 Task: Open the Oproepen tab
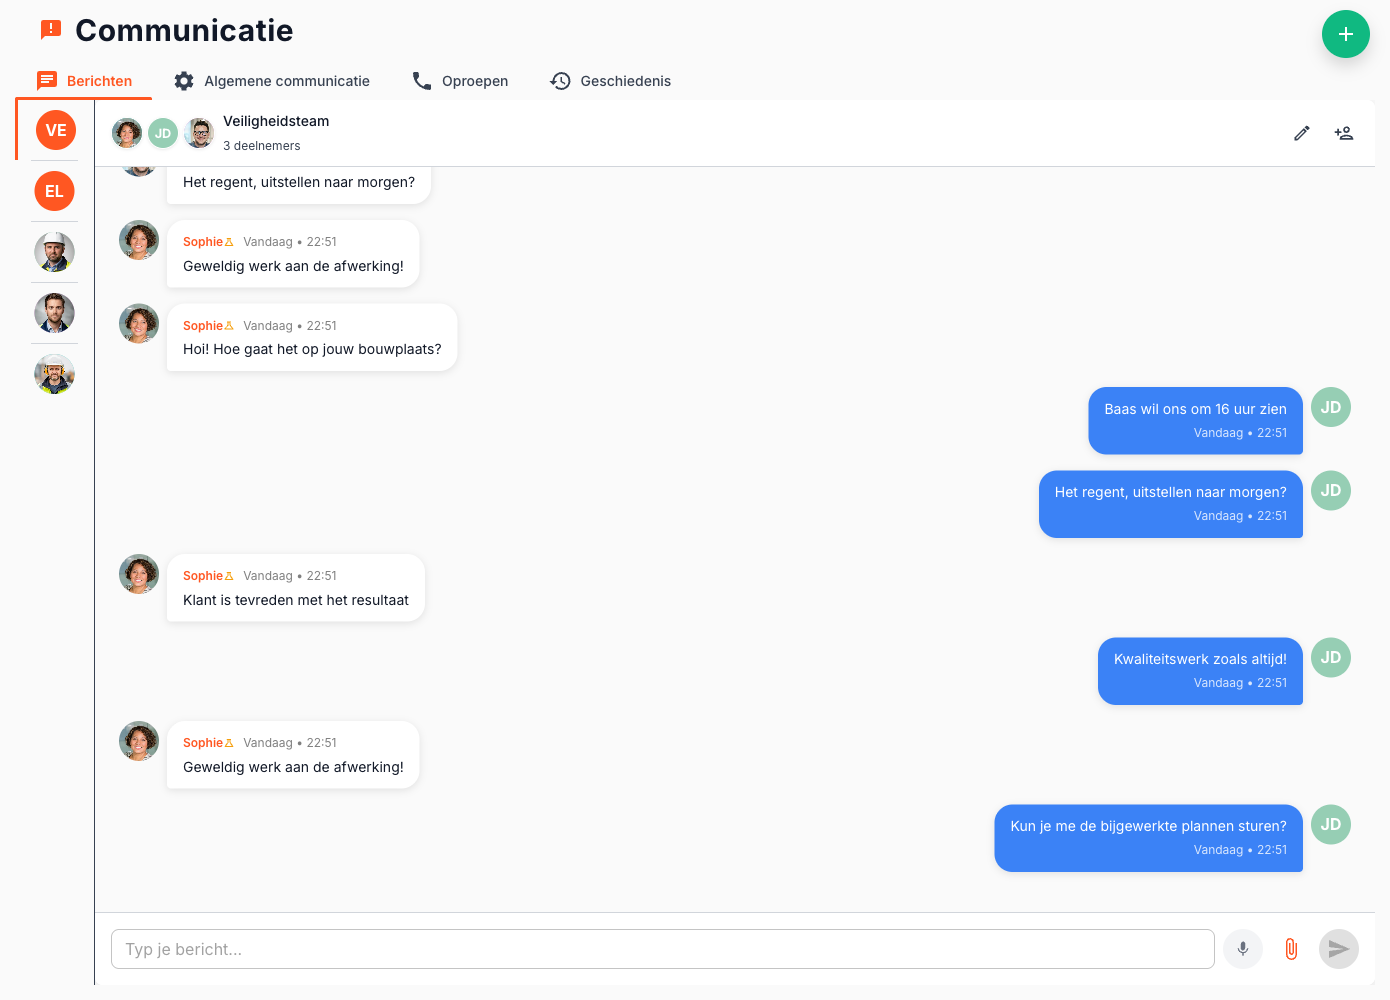point(460,81)
